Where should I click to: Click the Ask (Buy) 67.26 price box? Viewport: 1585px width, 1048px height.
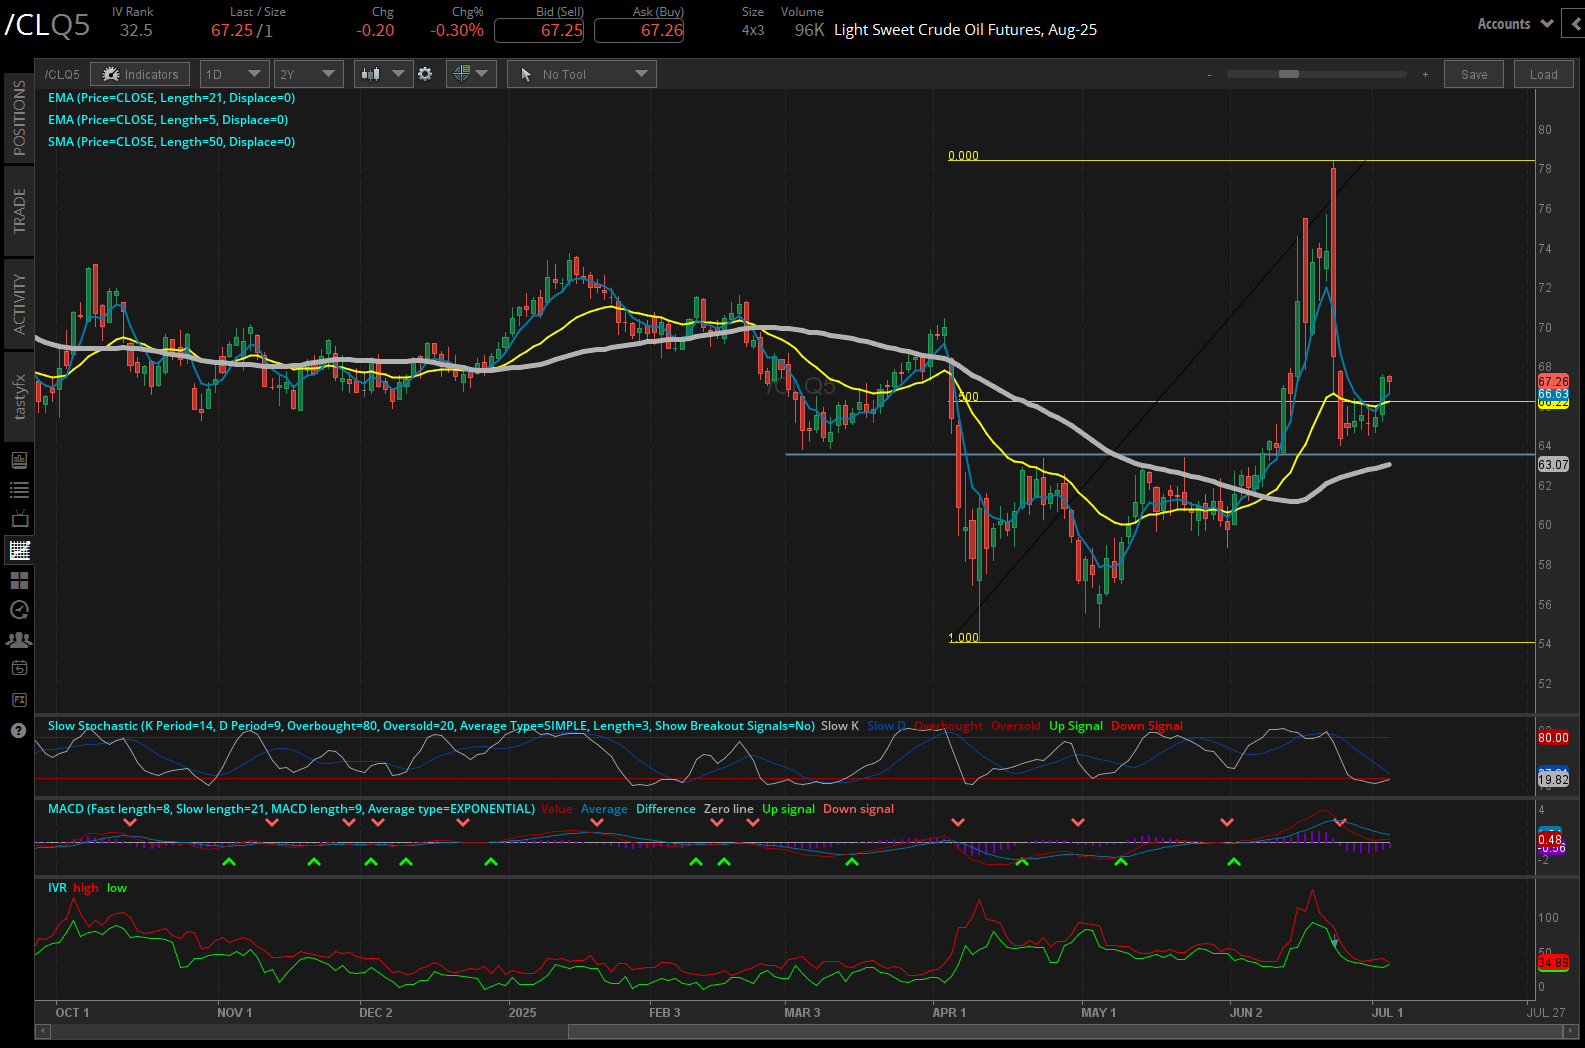pos(639,31)
